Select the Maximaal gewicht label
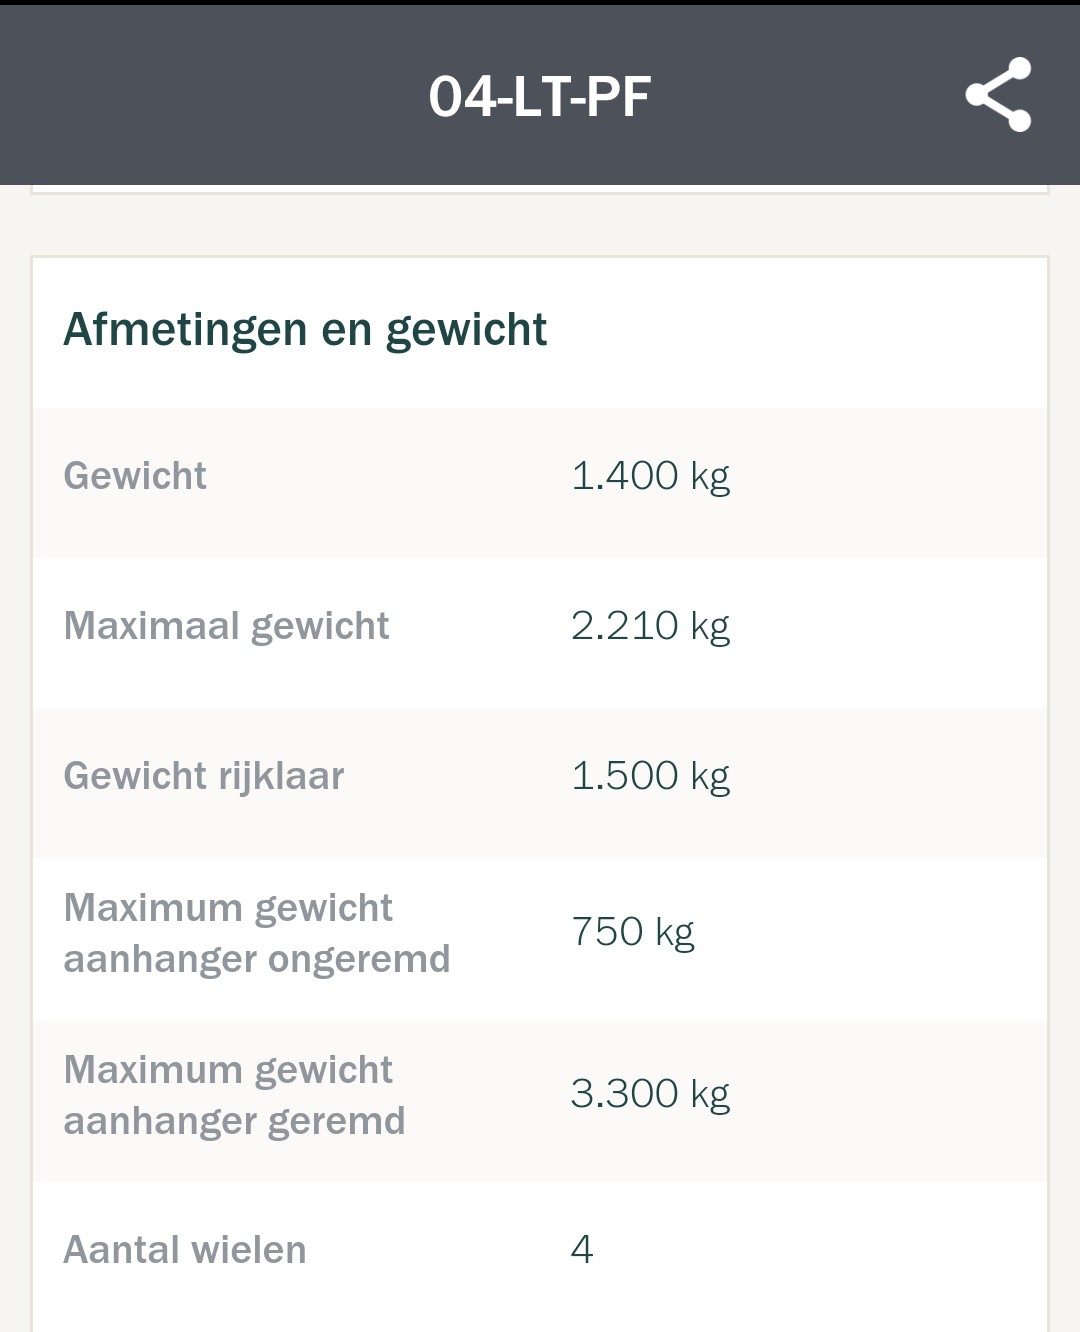Screen dimensions: 1080x1332 pyautogui.click(x=226, y=626)
